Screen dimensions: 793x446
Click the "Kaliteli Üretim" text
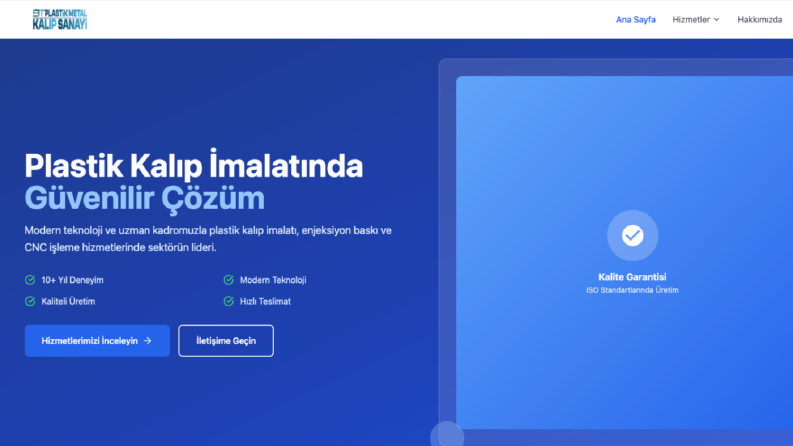pyautogui.click(x=68, y=301)
